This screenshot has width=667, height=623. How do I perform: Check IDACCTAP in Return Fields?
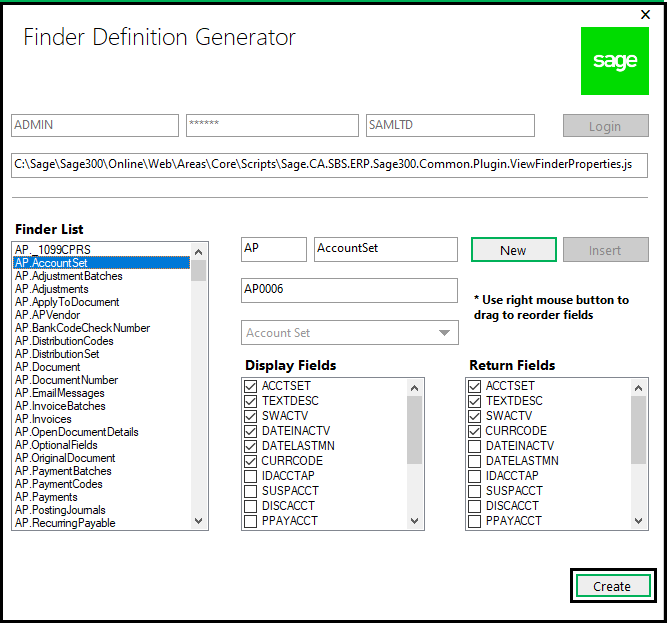click(x=474, y=476)
